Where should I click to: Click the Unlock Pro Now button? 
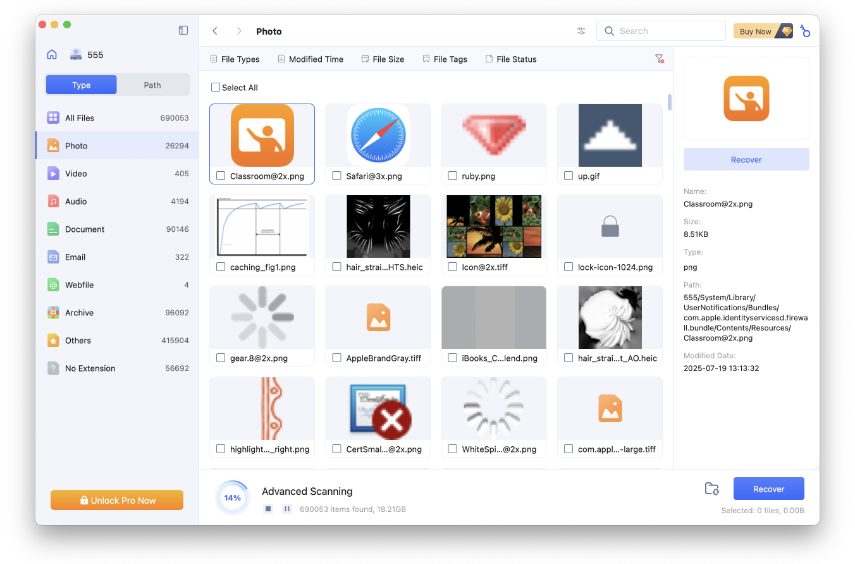pos(117,500)
